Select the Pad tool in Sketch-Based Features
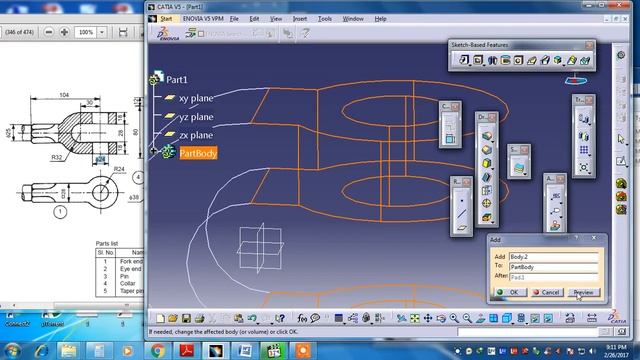Viewport: 640px width, 360px height. click(x=464, y=60)
